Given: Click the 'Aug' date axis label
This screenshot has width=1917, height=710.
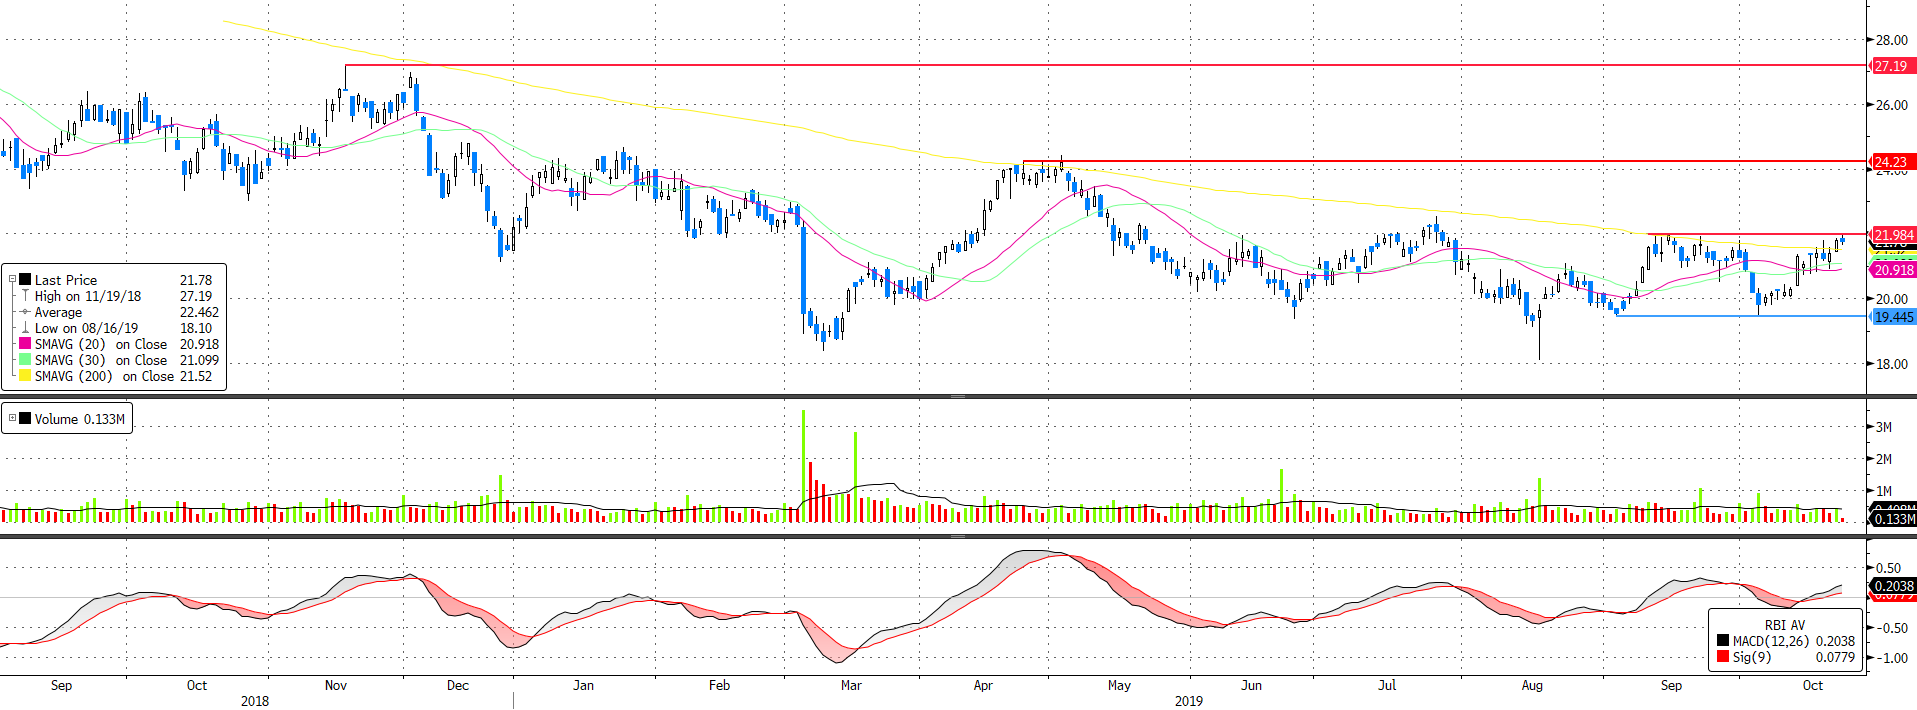Looking at the screenshot, I should (x=1532, y=685).
